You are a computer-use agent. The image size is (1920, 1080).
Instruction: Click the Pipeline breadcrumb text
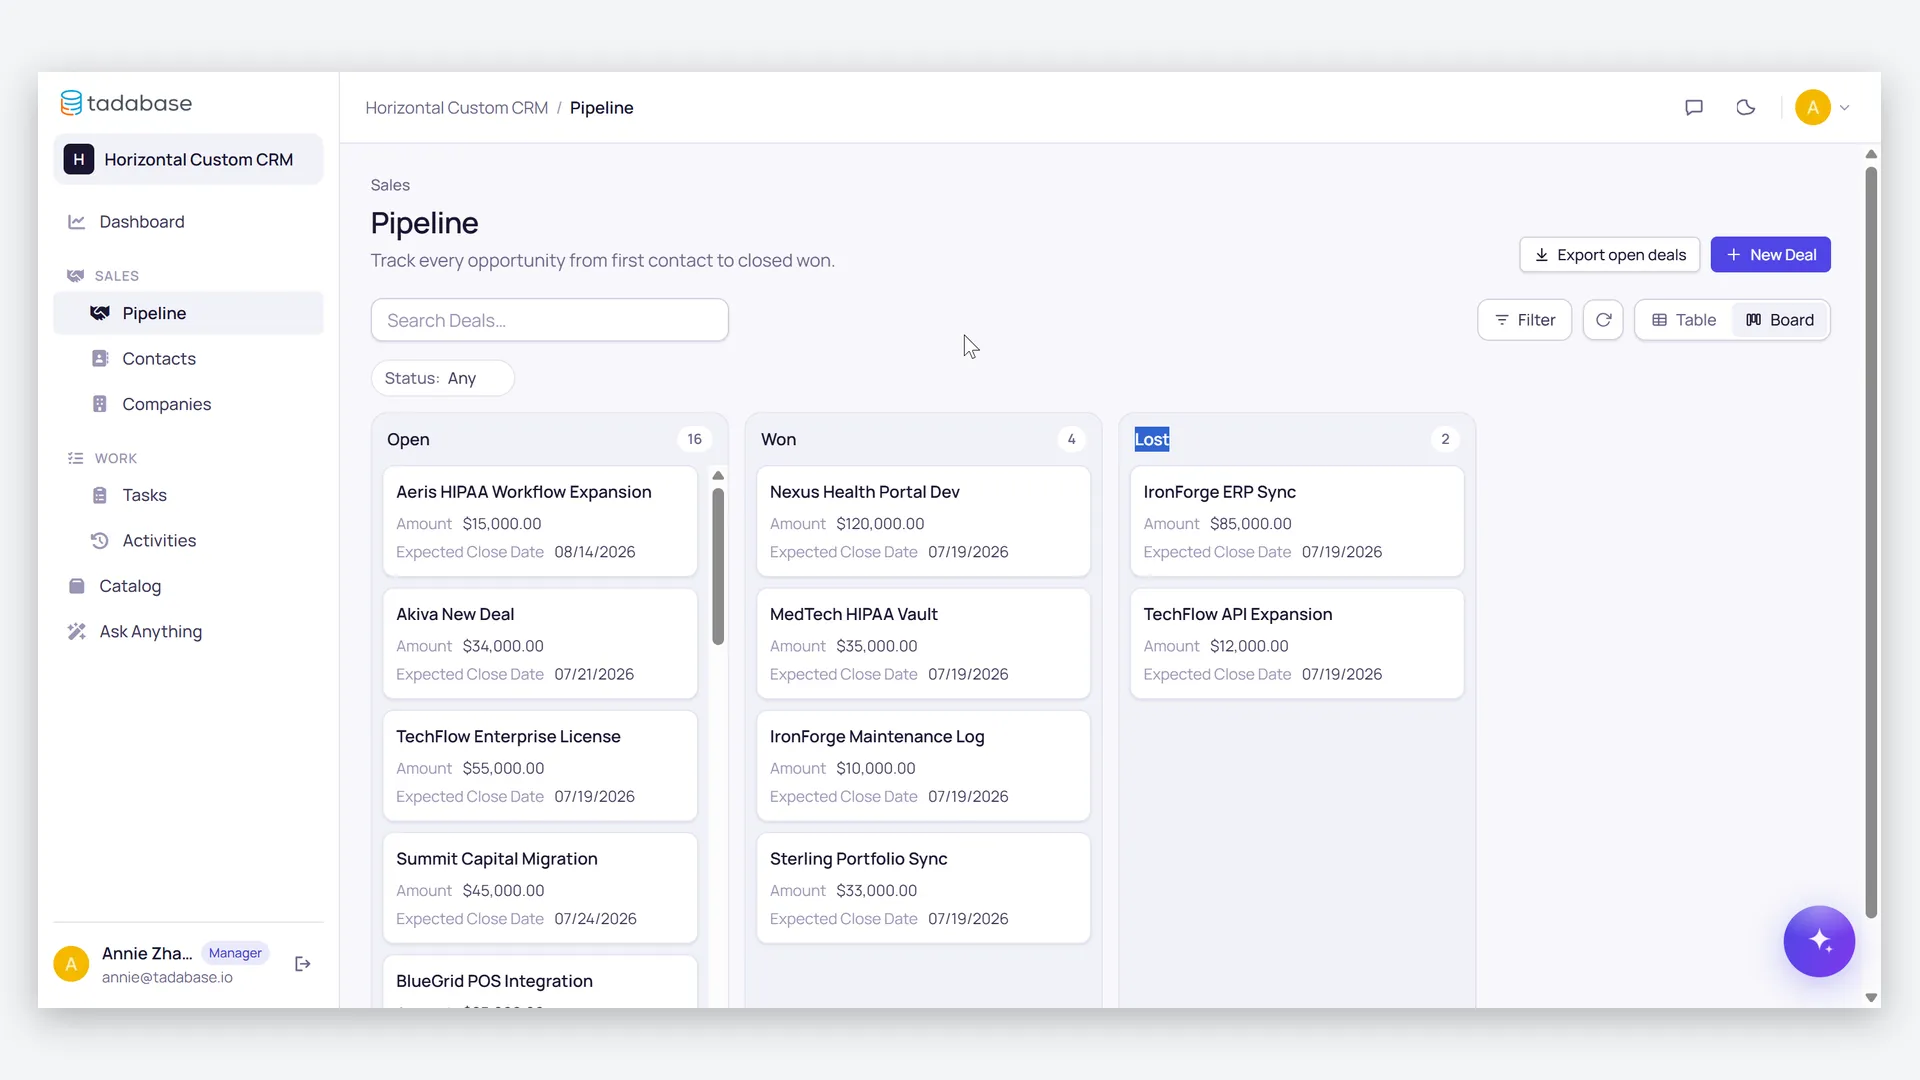(x=602, y=108)
